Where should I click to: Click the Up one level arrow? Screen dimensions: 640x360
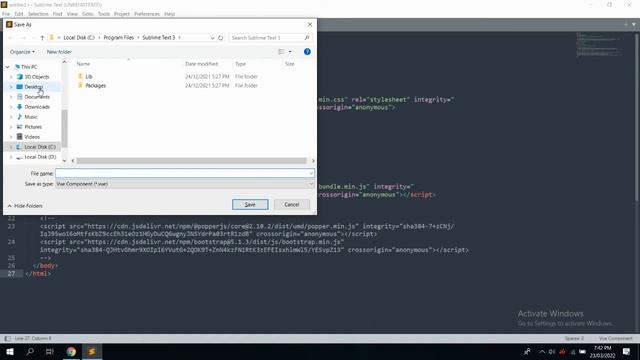click(42, 38)
